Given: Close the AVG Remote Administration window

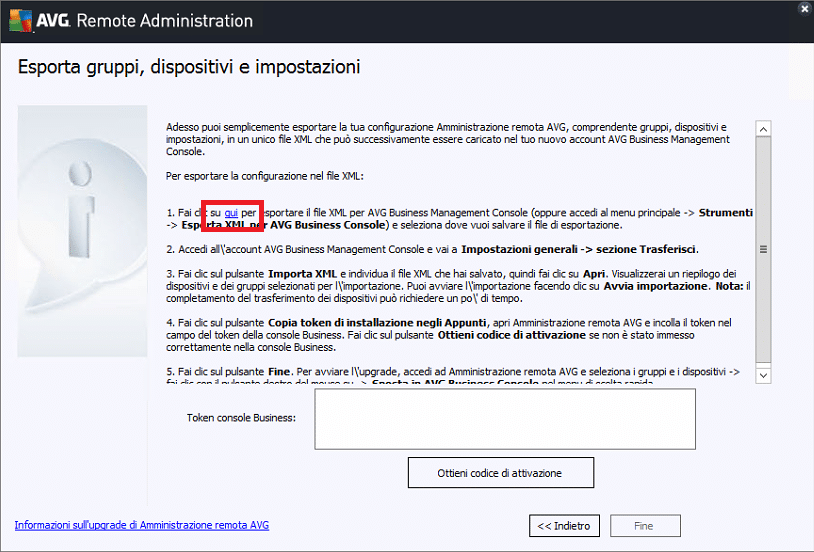Looking at the screenshot, I should [x=804, y=8].
